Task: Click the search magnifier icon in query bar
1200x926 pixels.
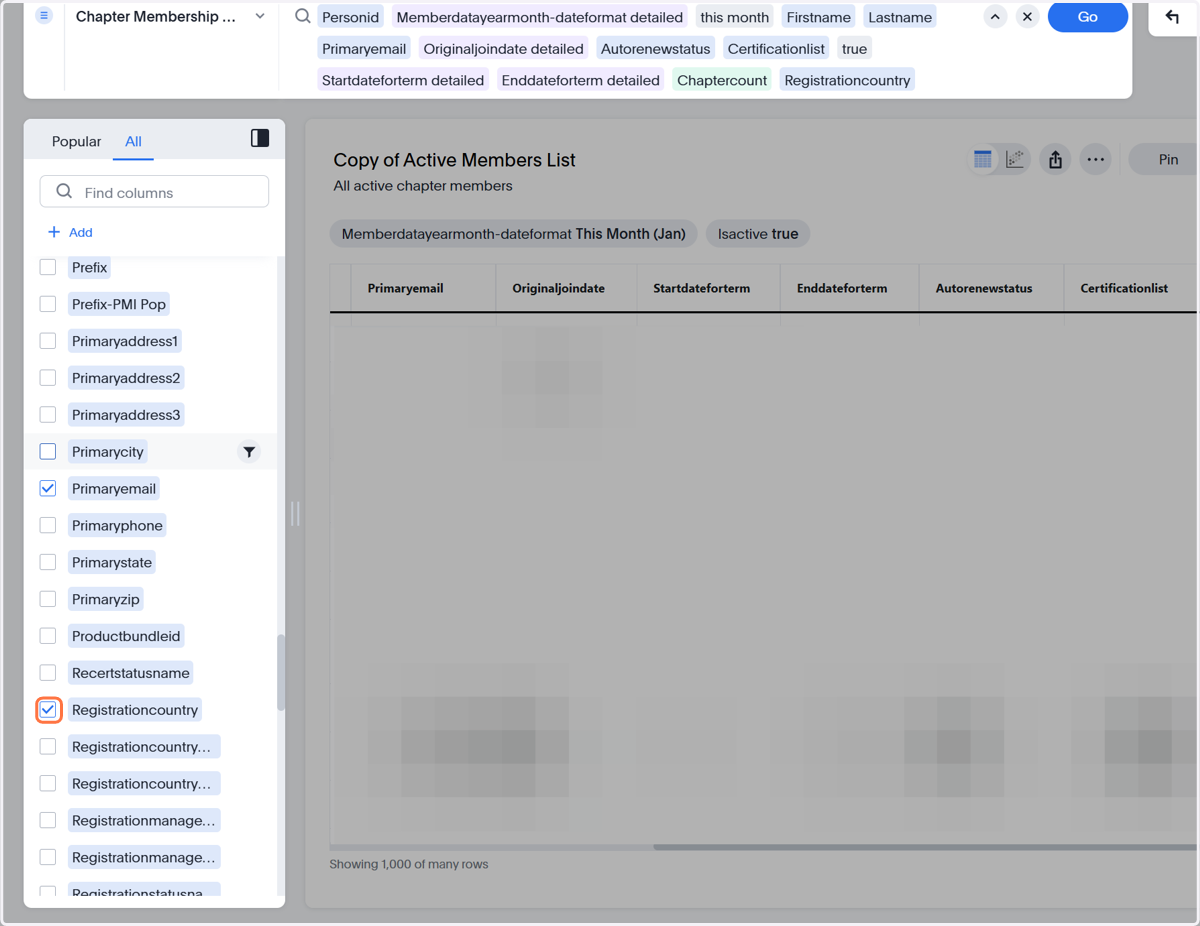Action: click(302, 16)
